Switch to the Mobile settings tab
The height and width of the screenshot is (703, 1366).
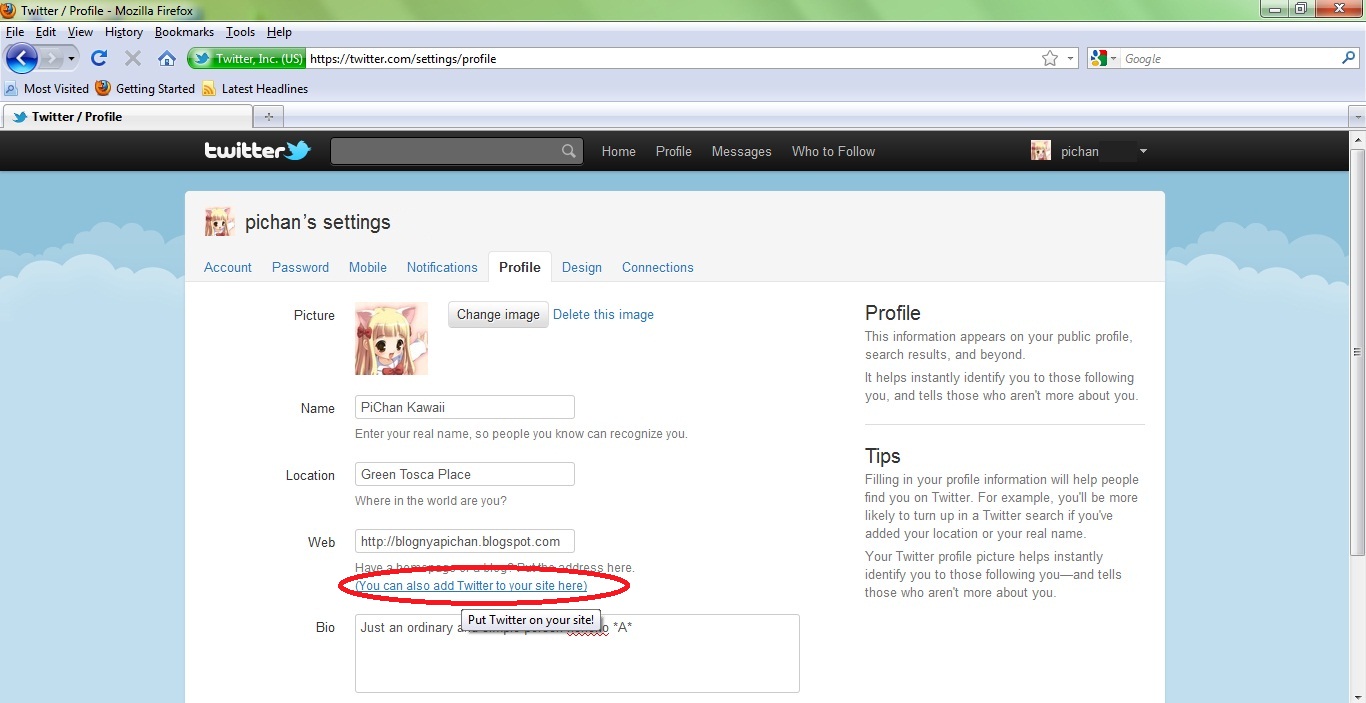(x=368, y=267)
